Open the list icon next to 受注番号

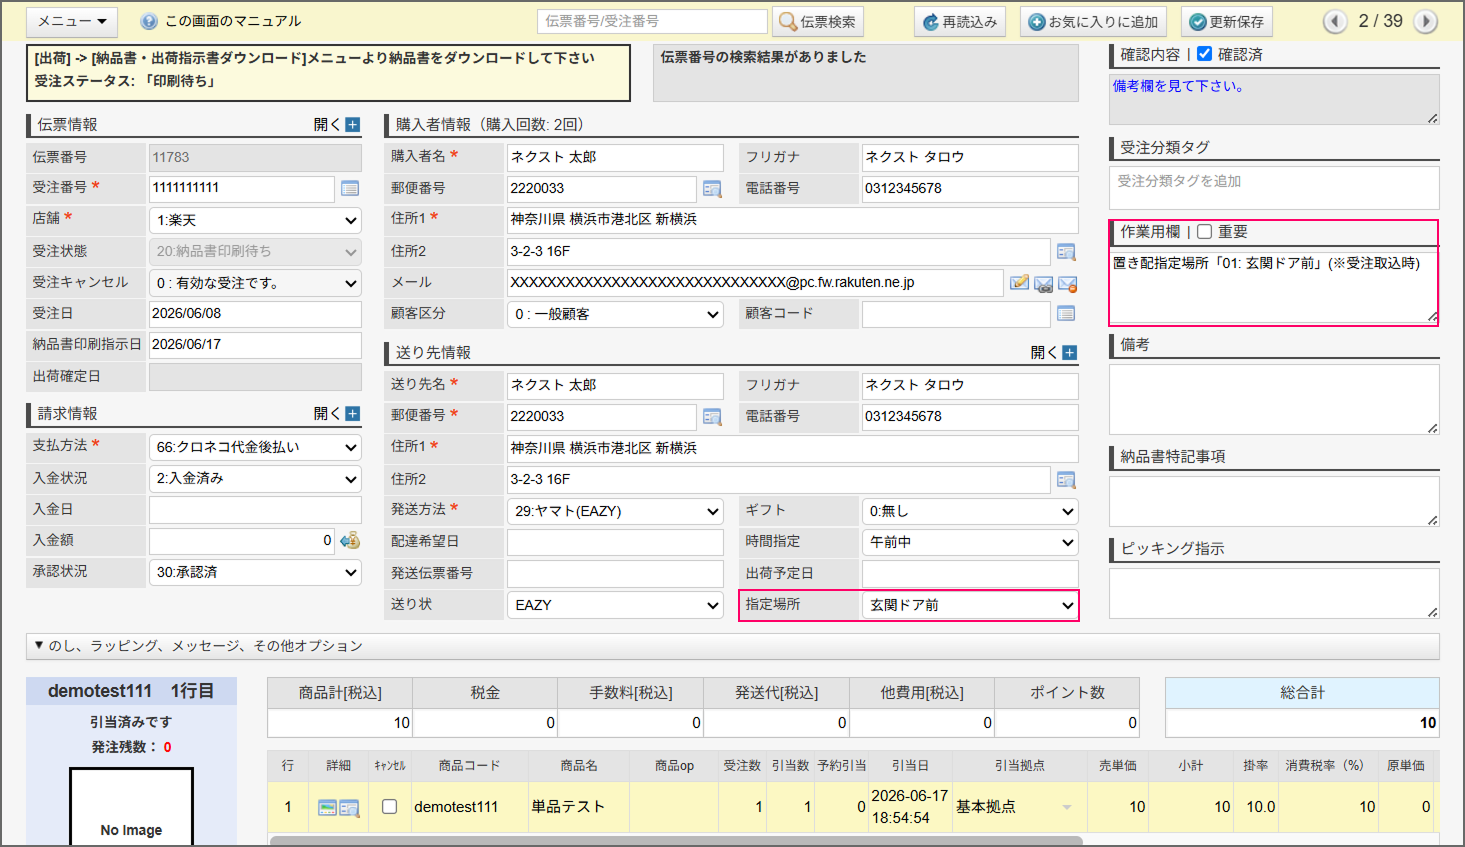coord(350,188)
